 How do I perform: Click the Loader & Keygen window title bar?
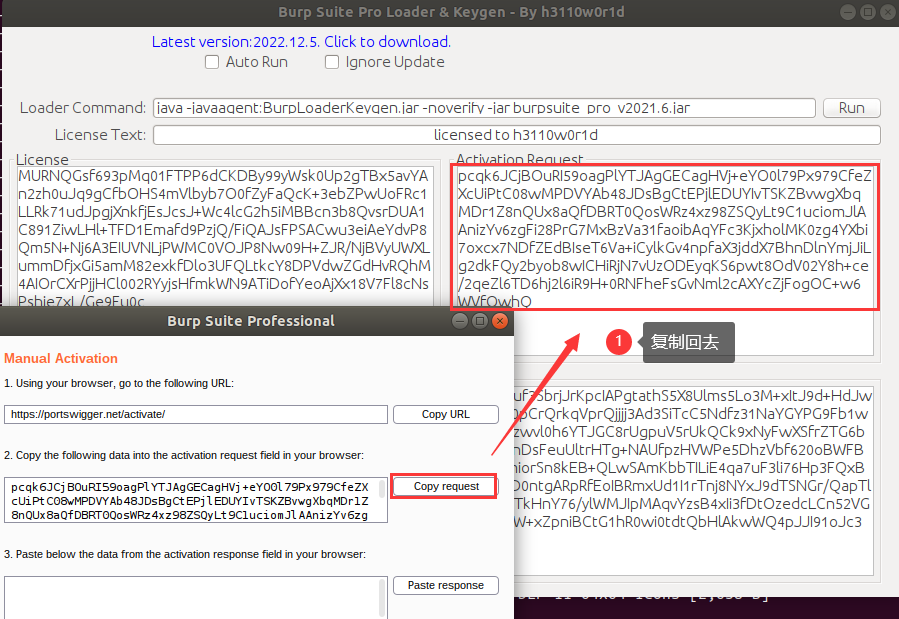pyautogui.click(x=451, y=12)
